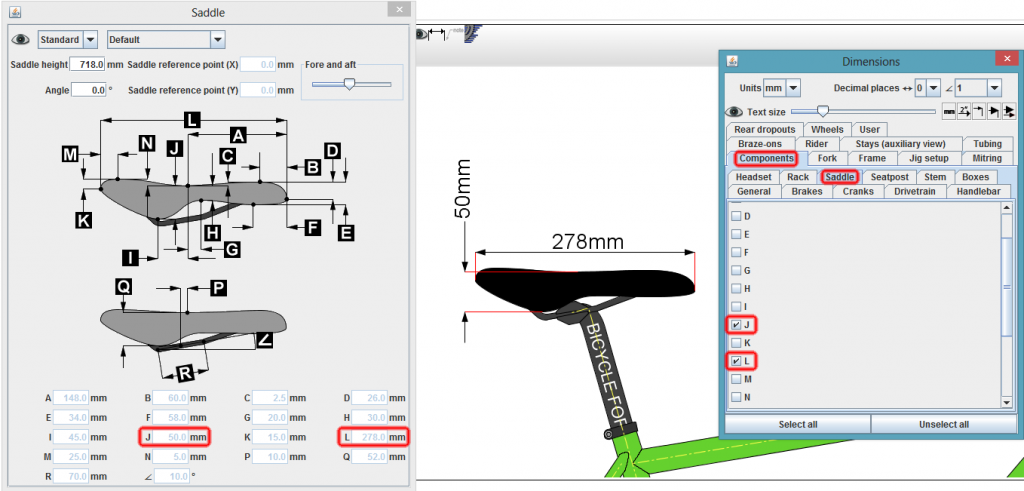This screenshot has width=1024, height=491.
Task: Click the Java icon in Saddle title bar
Action: pyautogui.click(x=11, y=12)
